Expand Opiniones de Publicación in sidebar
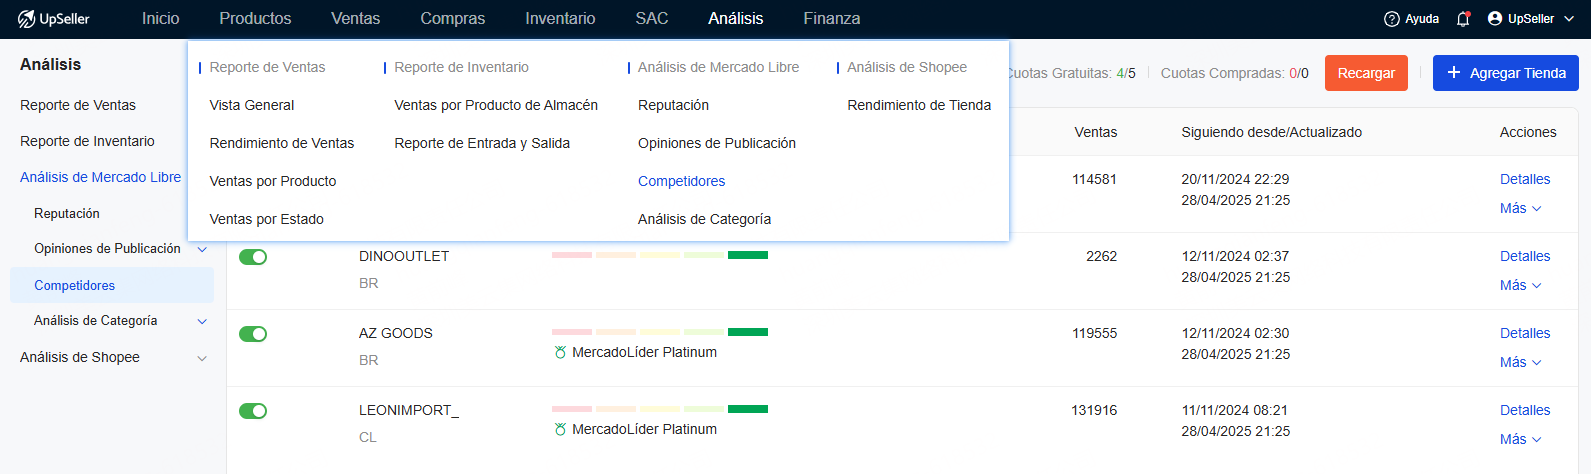Image resolution: width=1591 pixels, height=474 pixels. pyautogui.click(x=202, y=249)
